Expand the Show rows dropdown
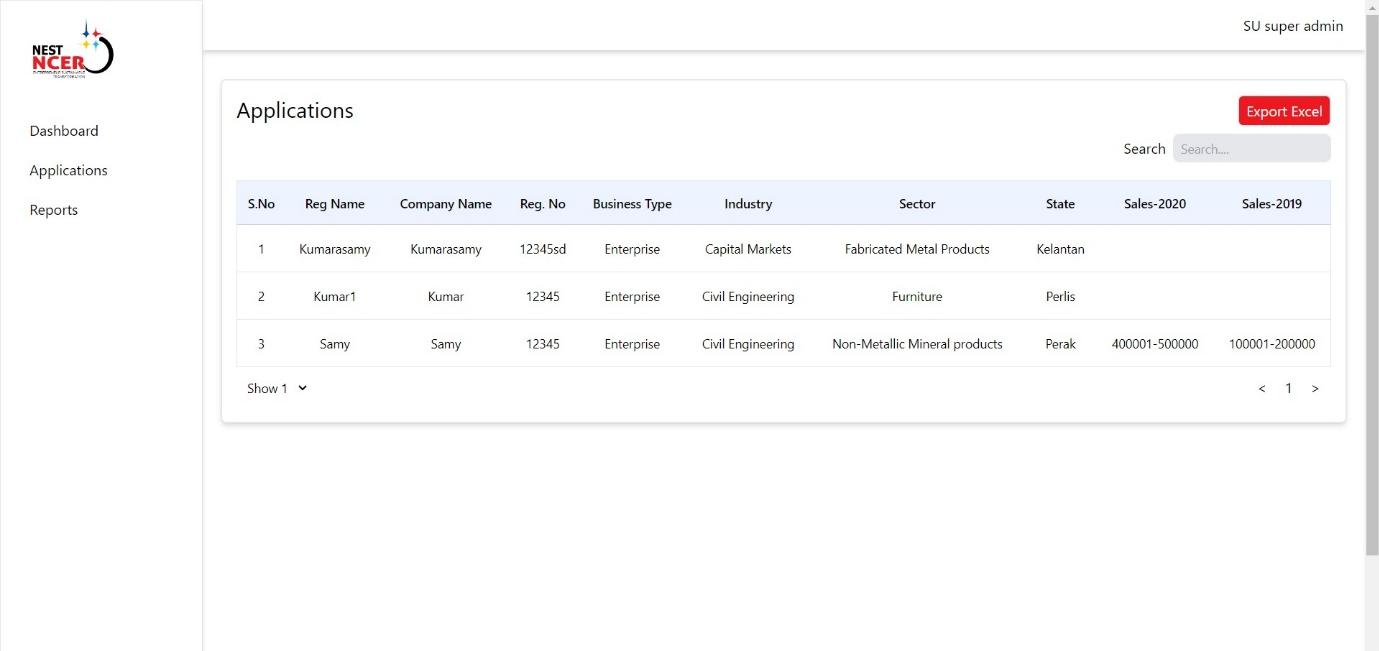 pos(277,389)
